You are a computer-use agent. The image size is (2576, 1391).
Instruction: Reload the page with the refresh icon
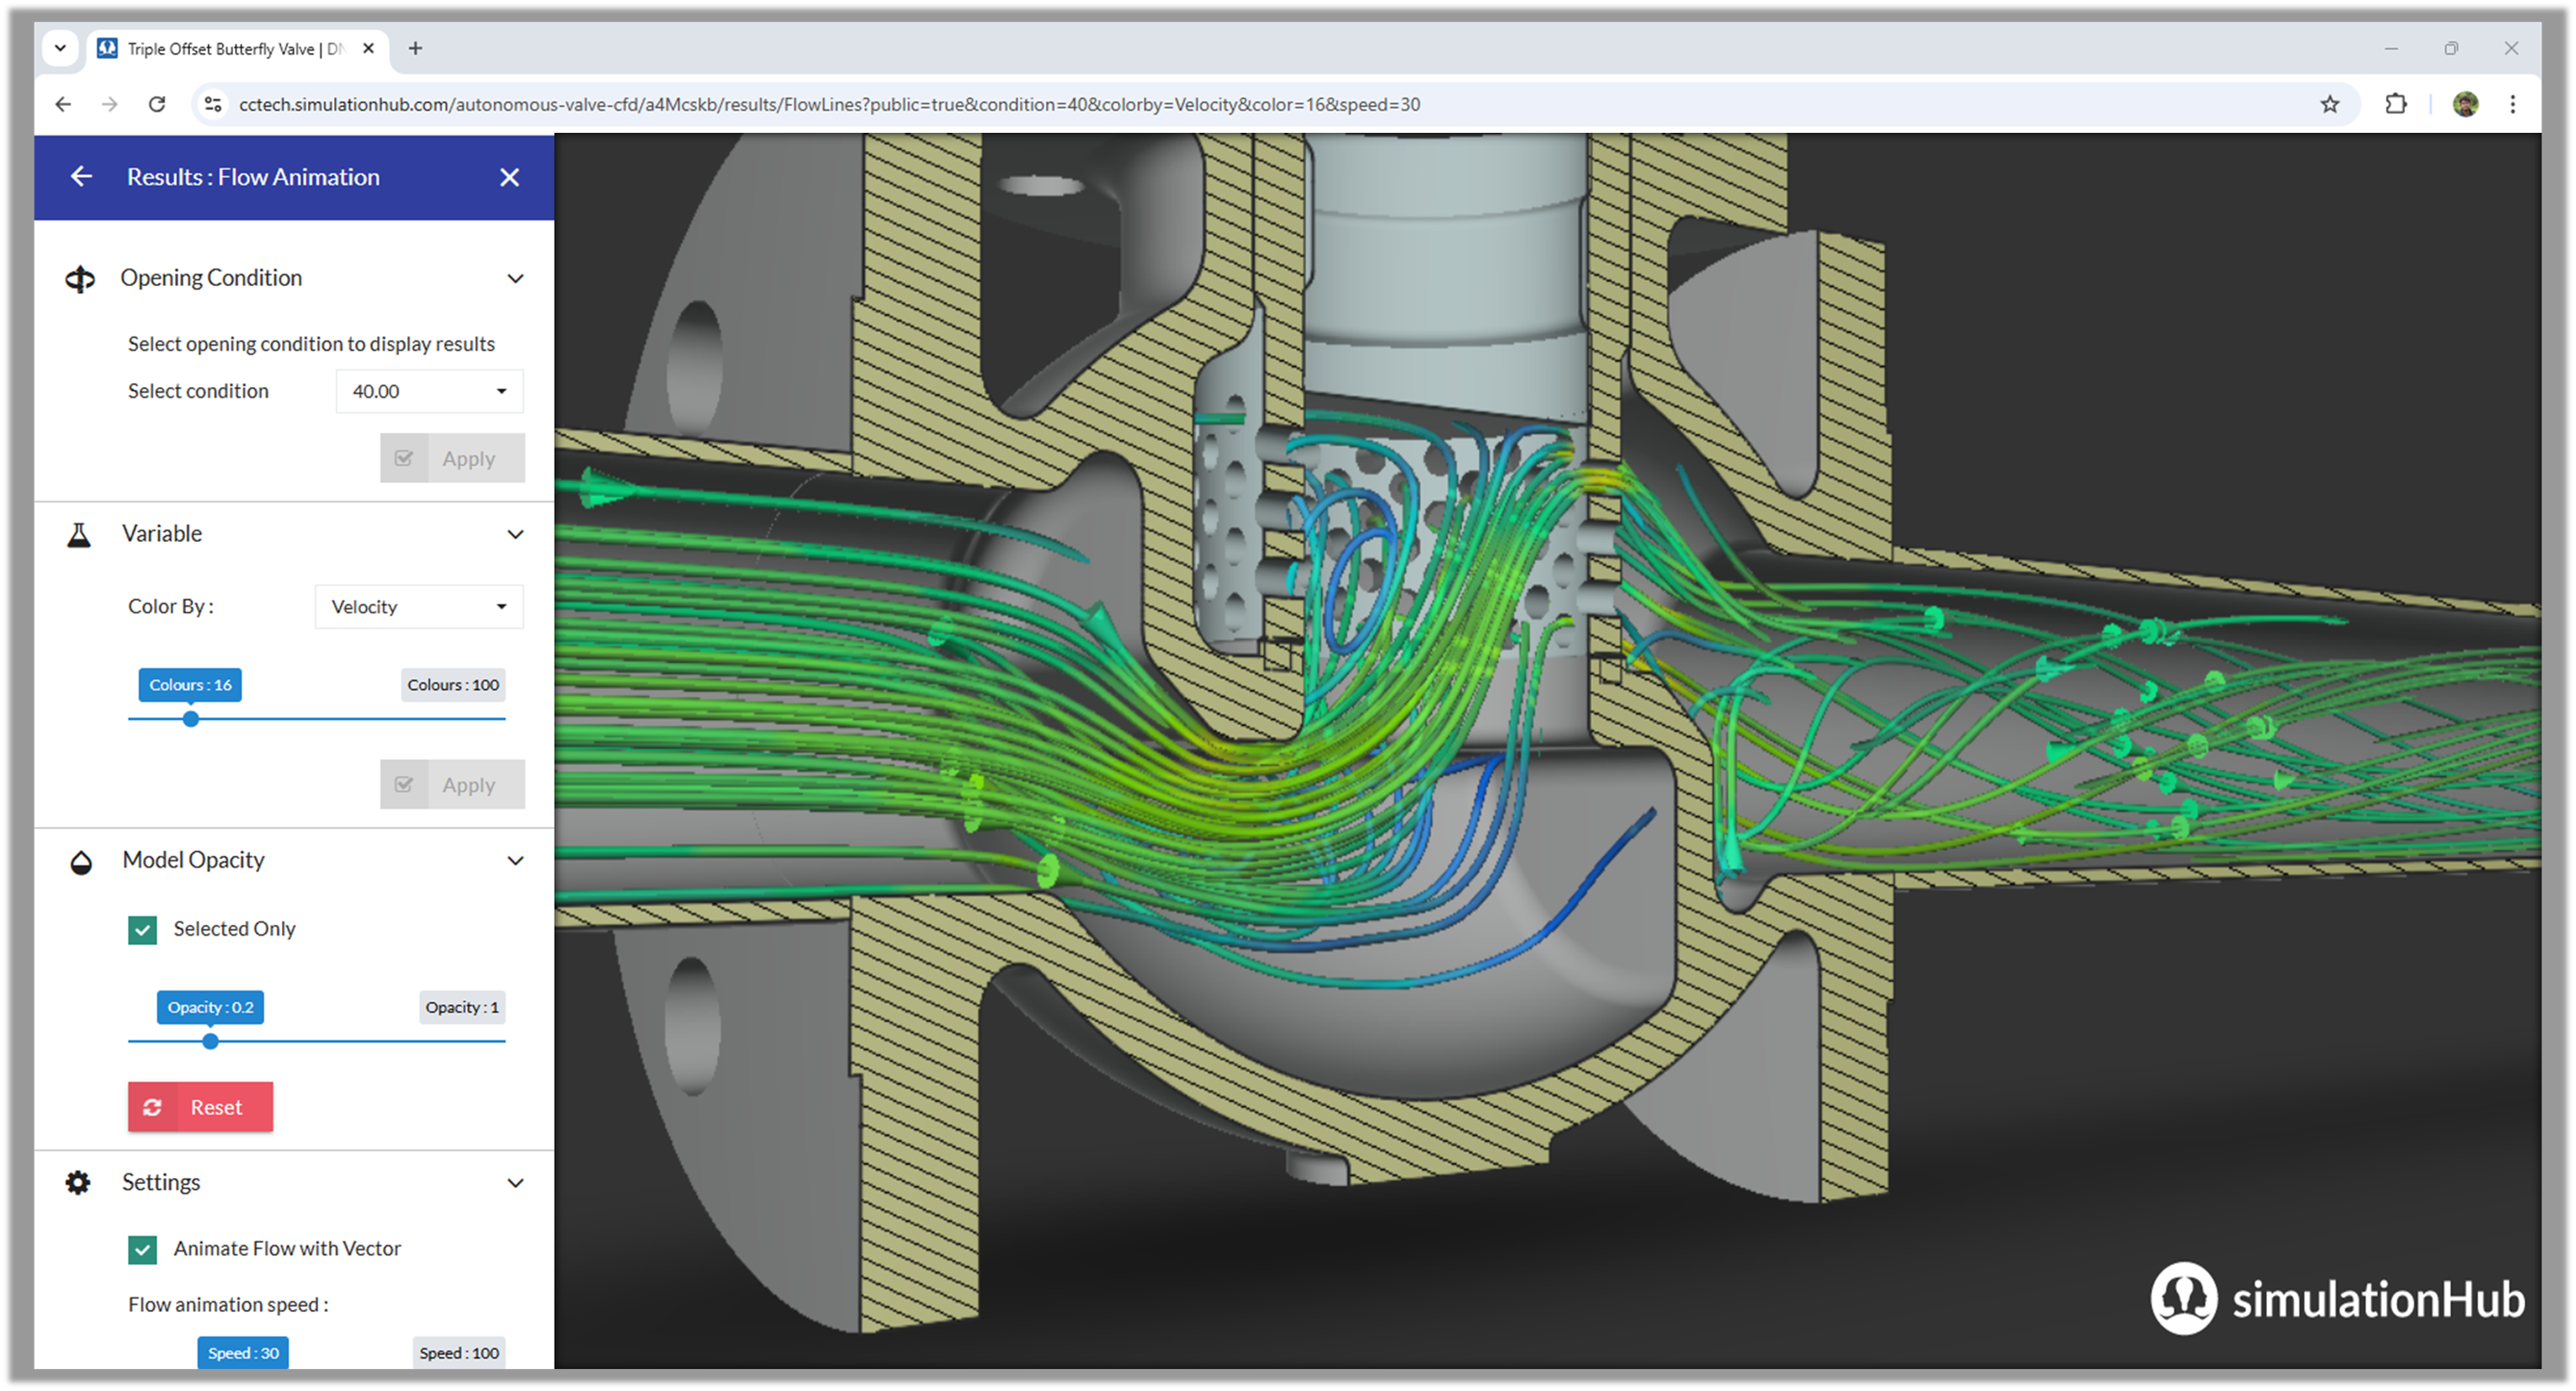tap(157, 104)
